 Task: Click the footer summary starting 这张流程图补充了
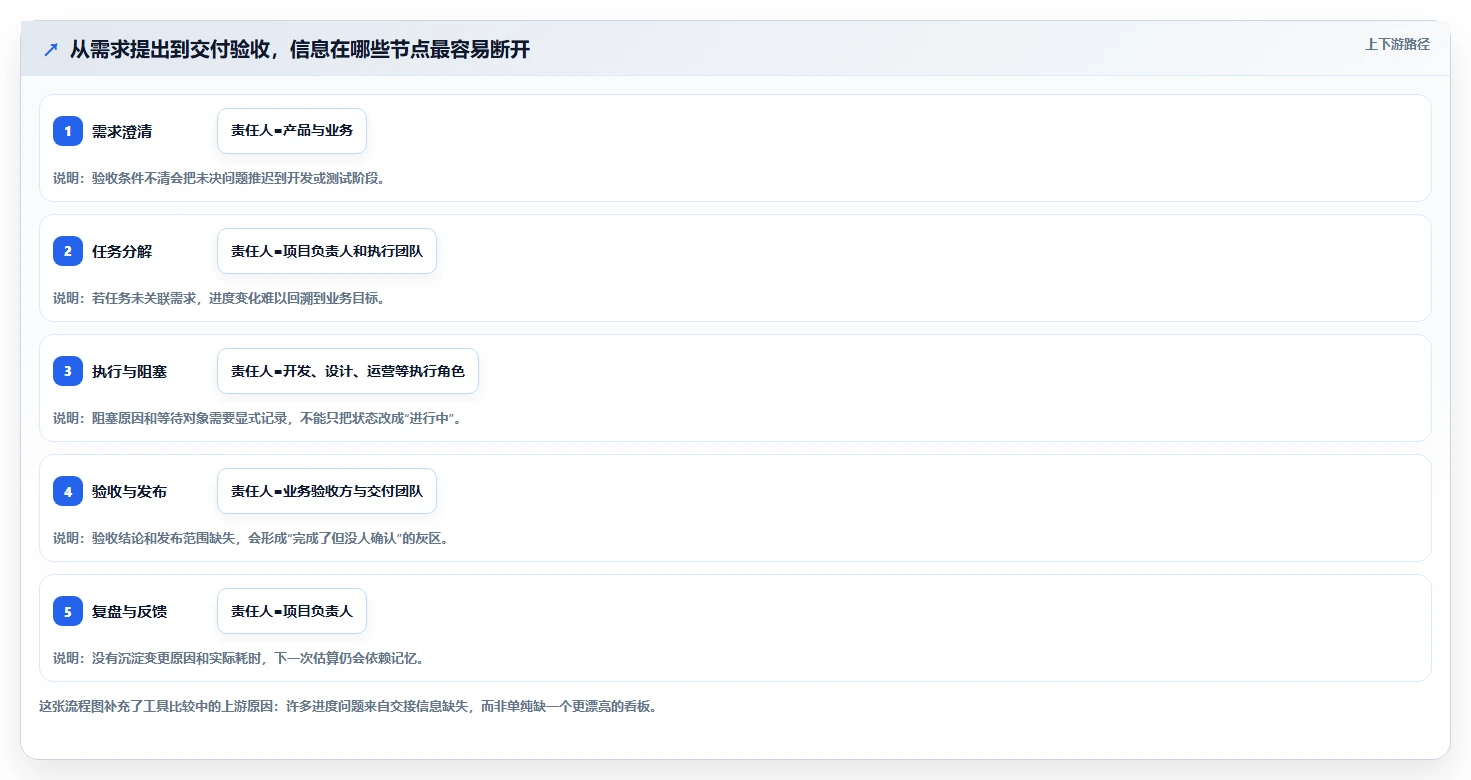[348, 706]
